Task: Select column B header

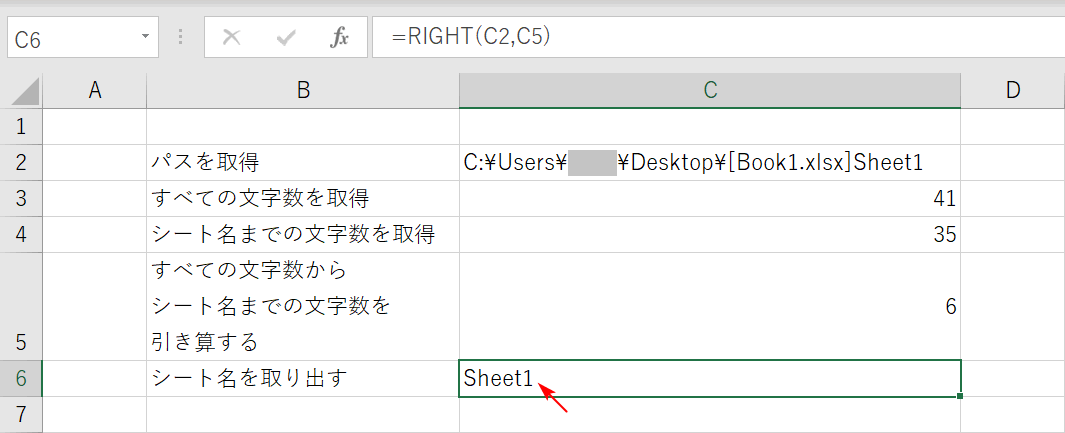Action: pyautogui.click(x=303, y=90)
